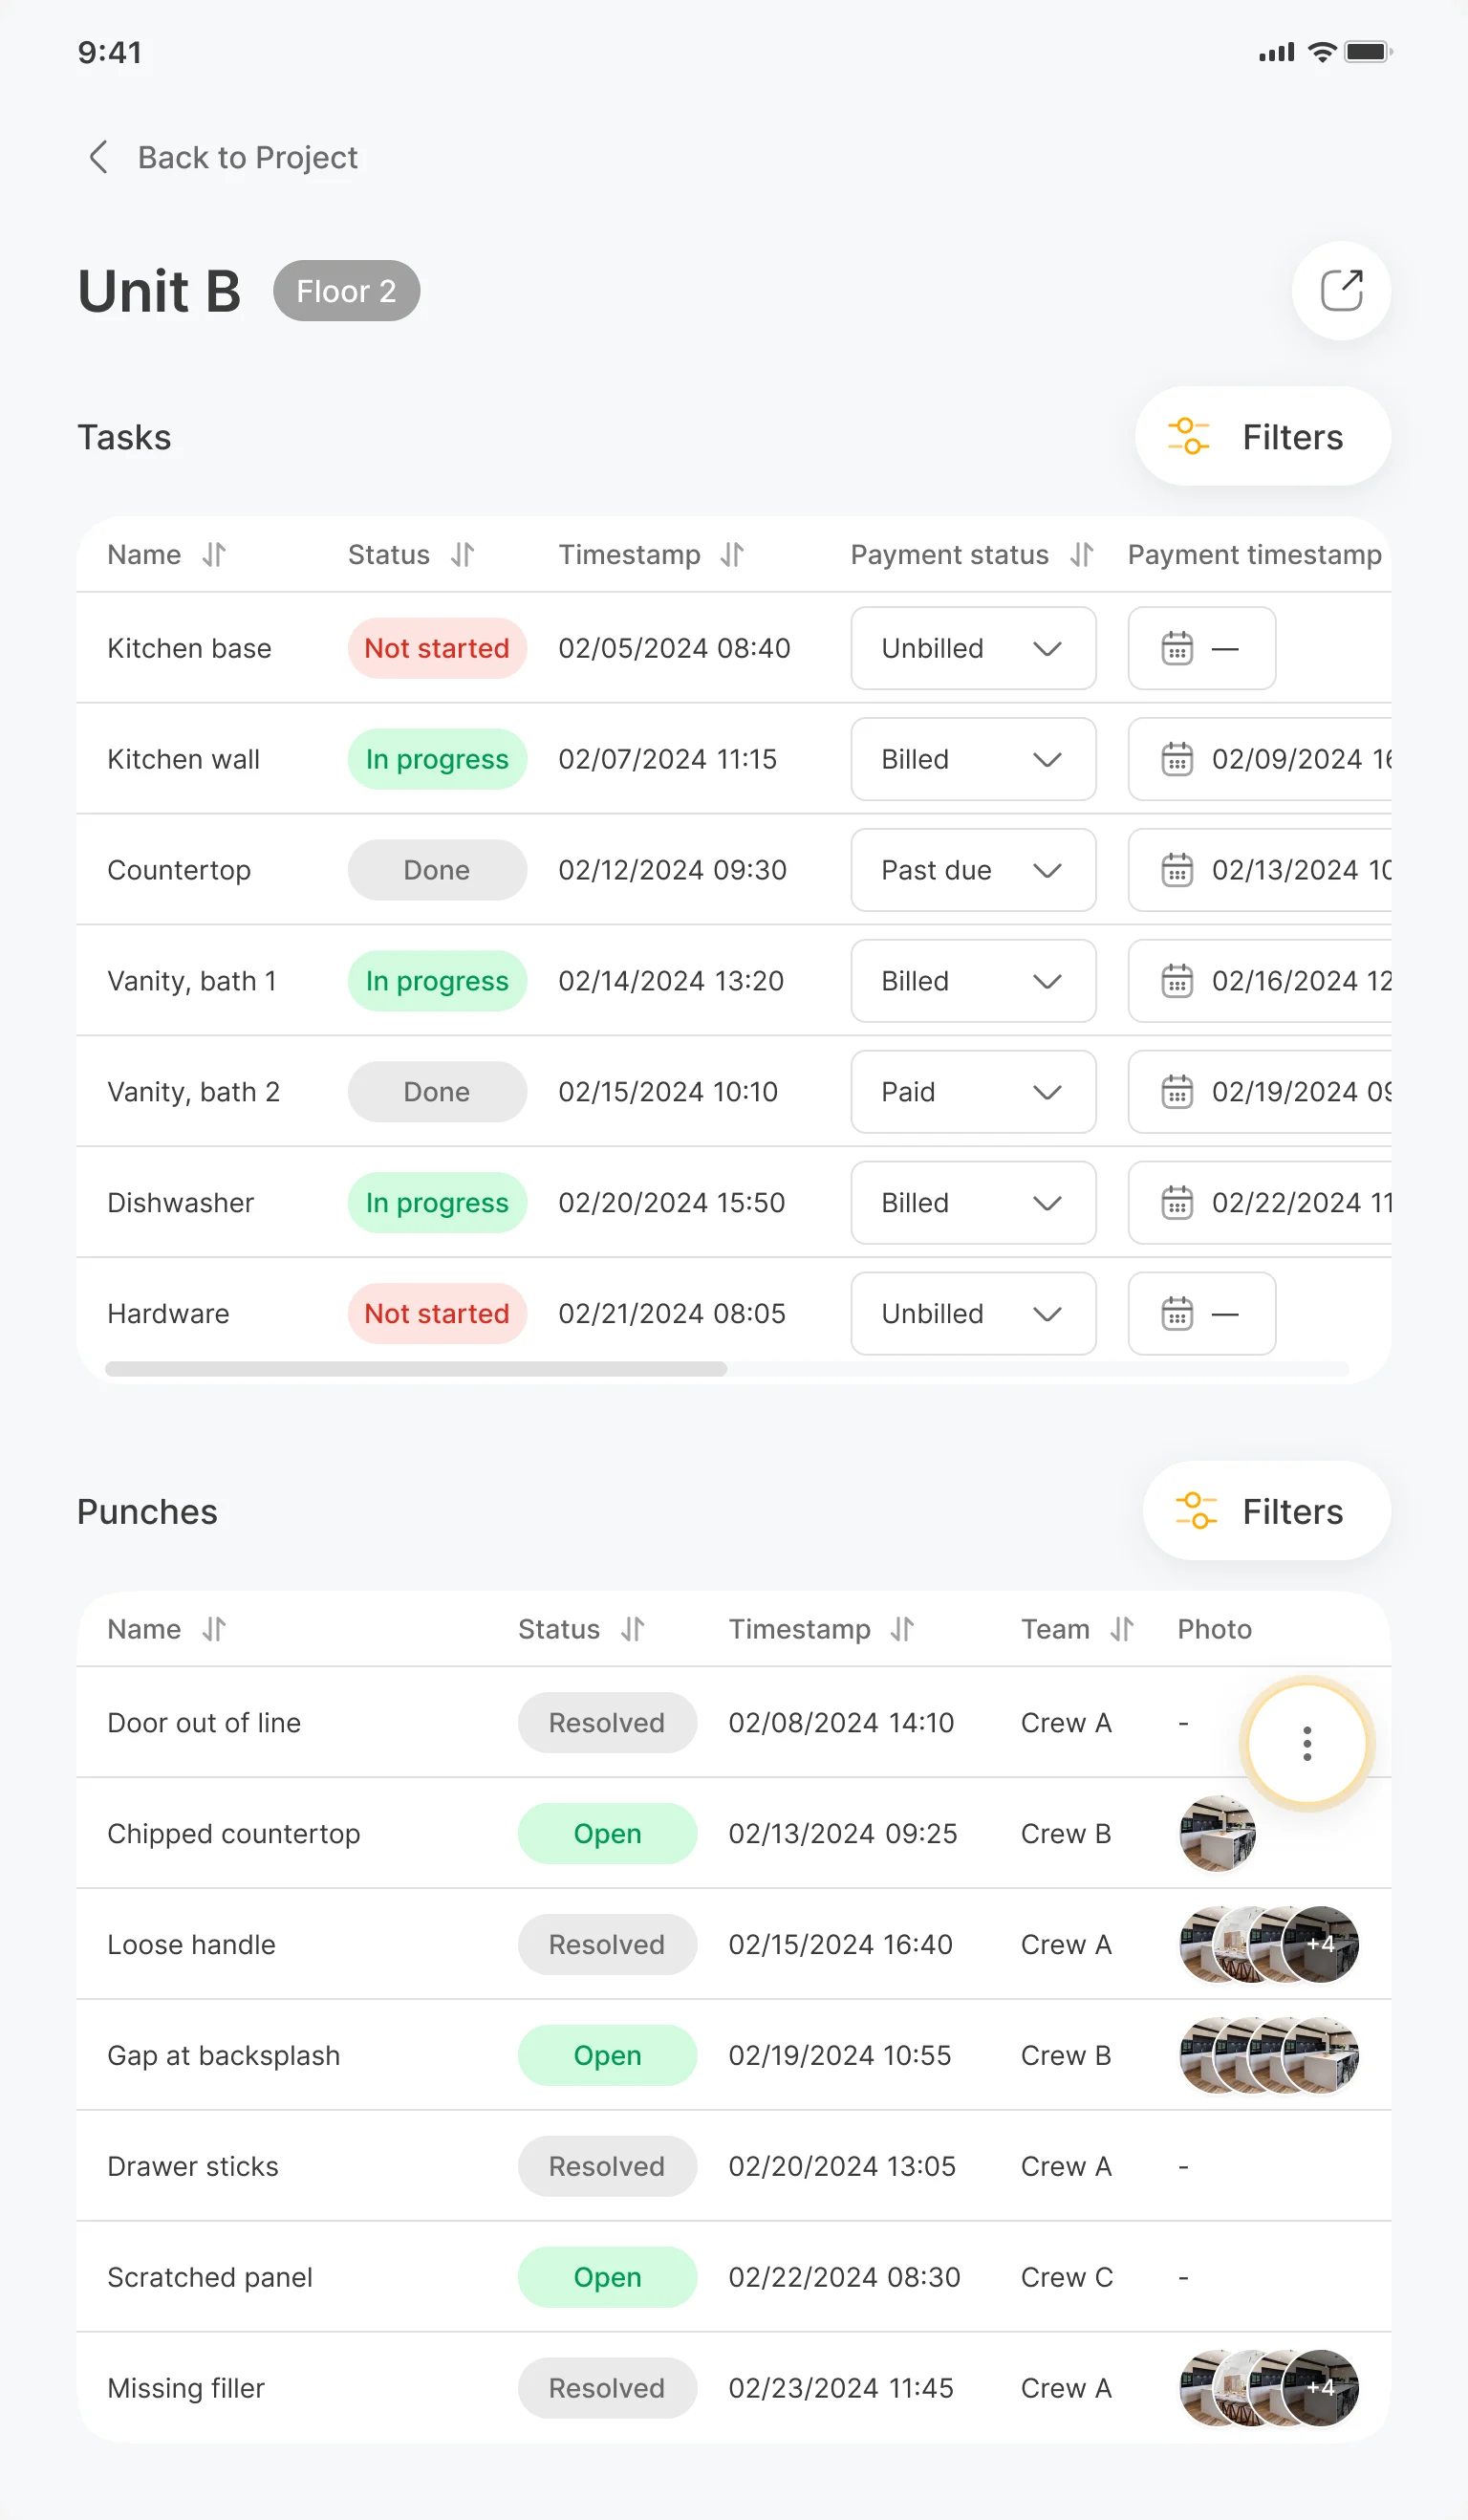
Task: Open Dishwasher Billed payment dropdown
Action: click(x=973, y=1202)
